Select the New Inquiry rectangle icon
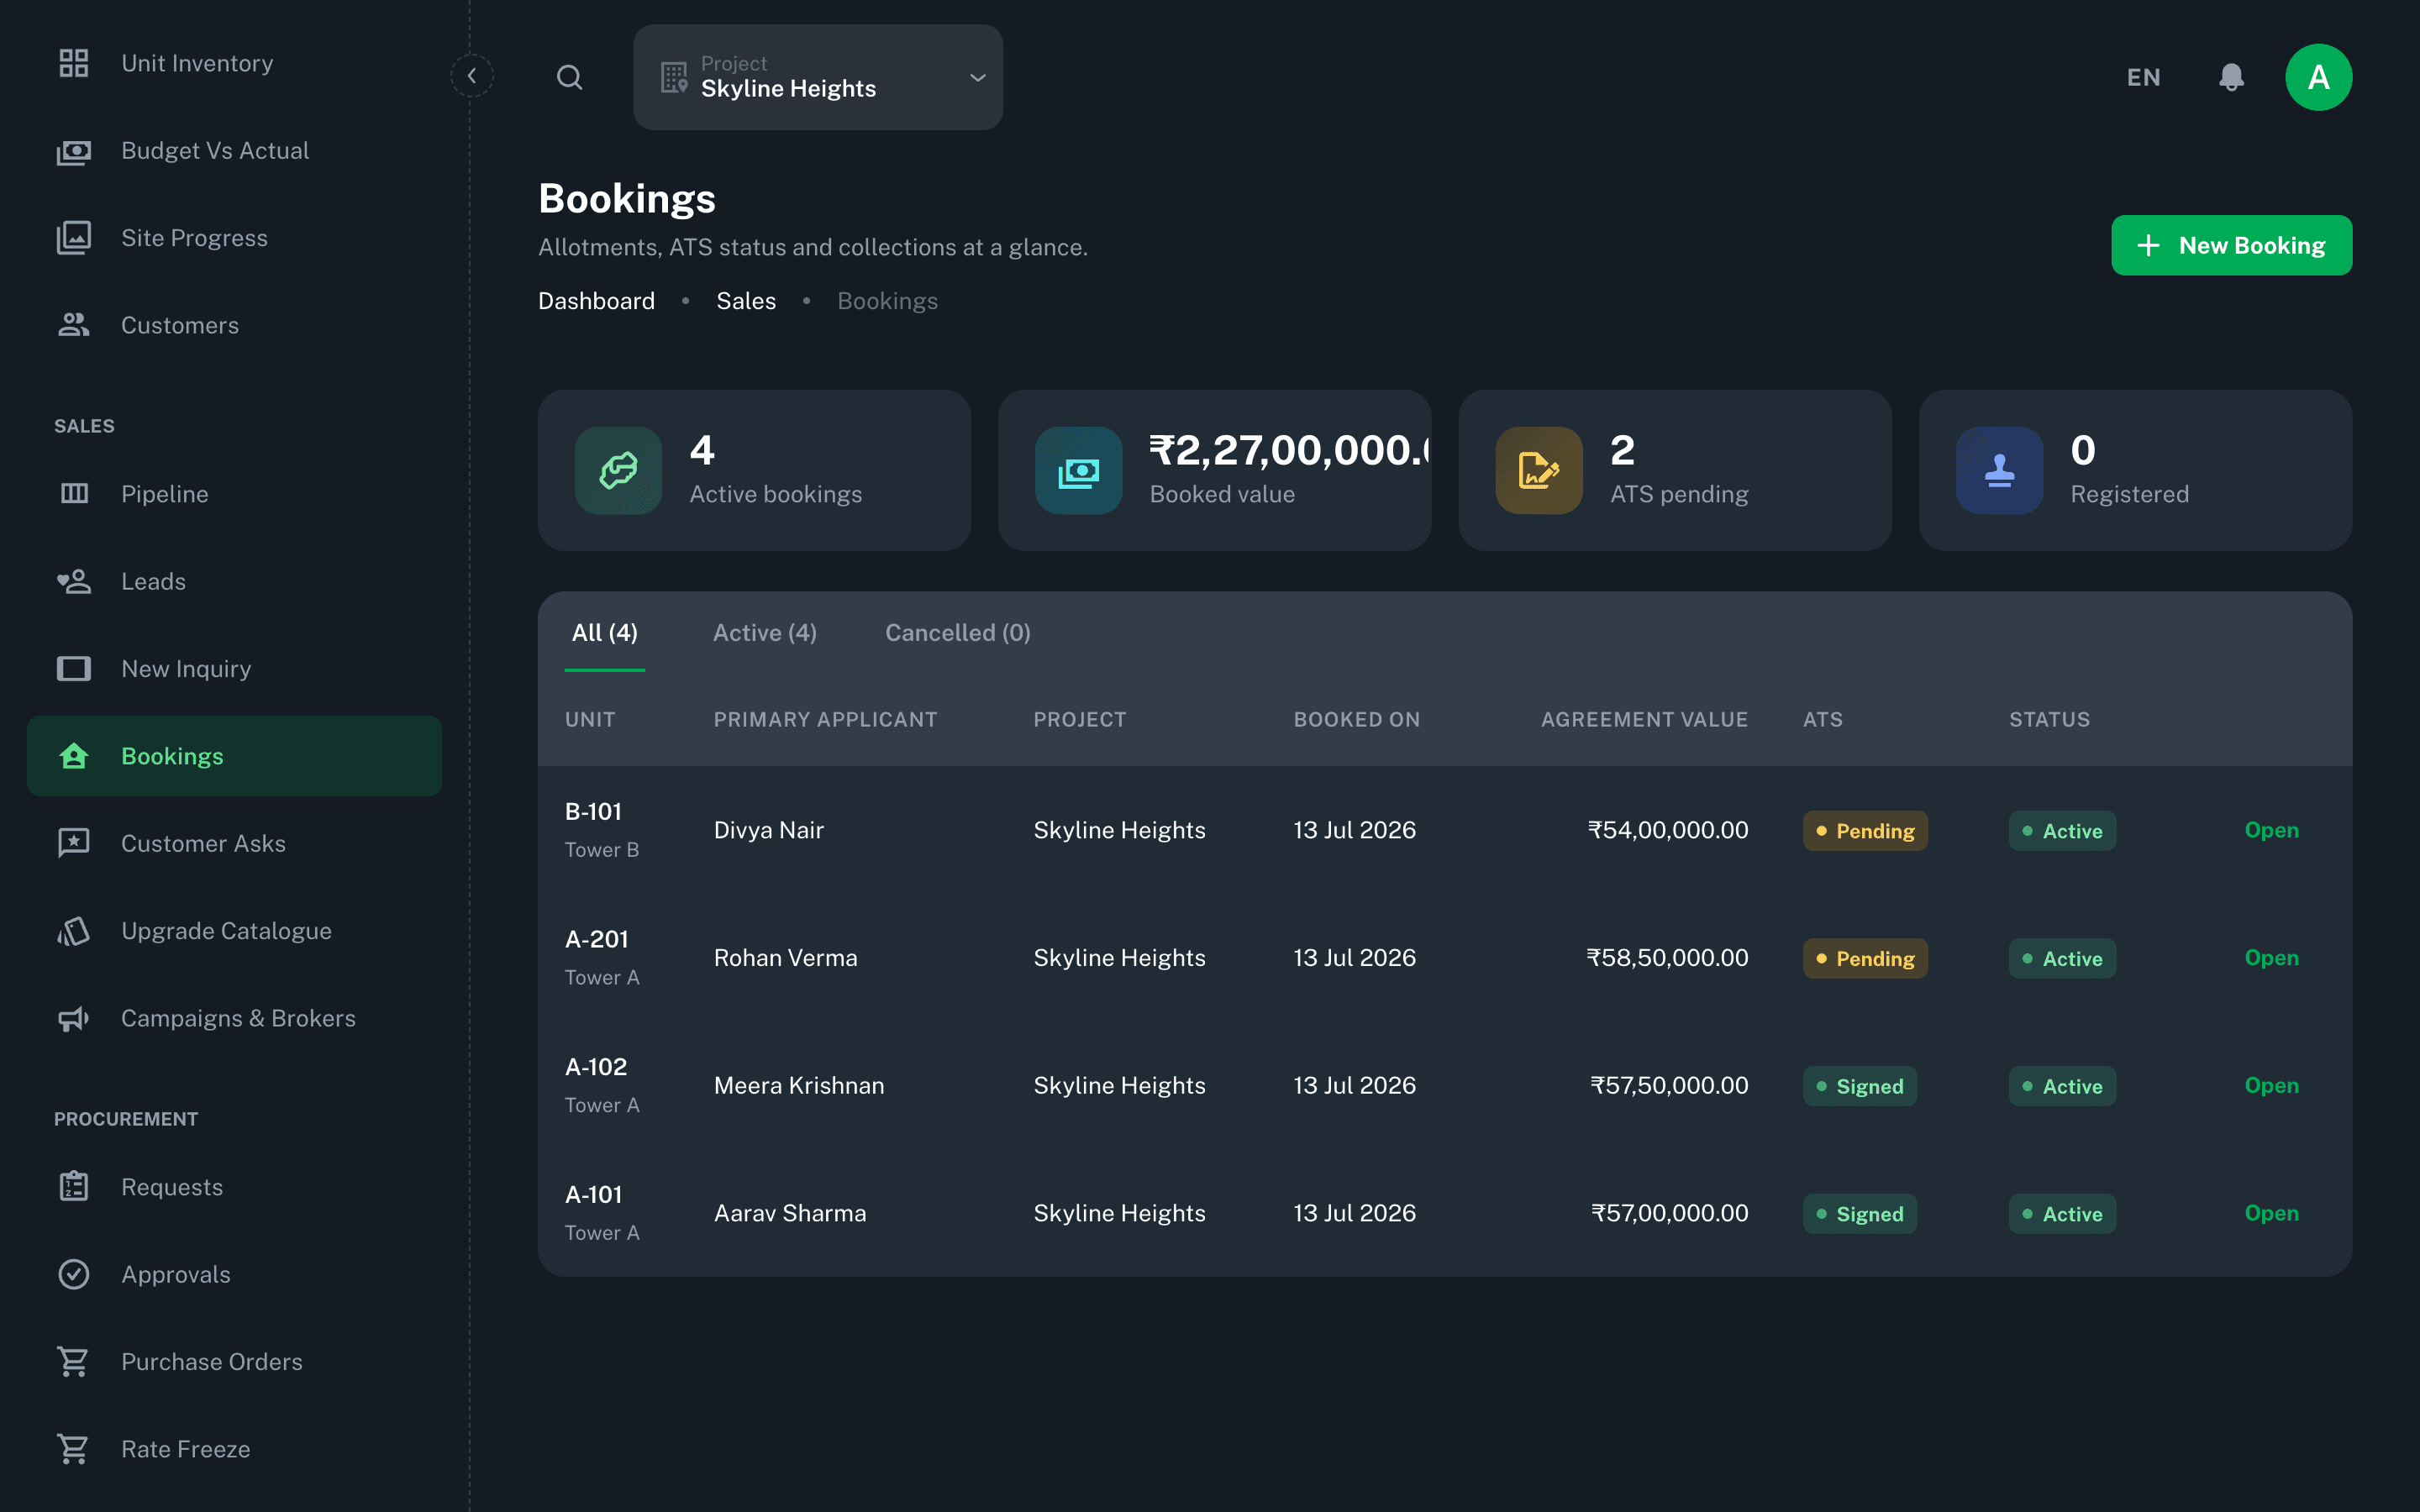Image resolution: width=2420 pixels, height=1512 pixels. pos(73,668)
